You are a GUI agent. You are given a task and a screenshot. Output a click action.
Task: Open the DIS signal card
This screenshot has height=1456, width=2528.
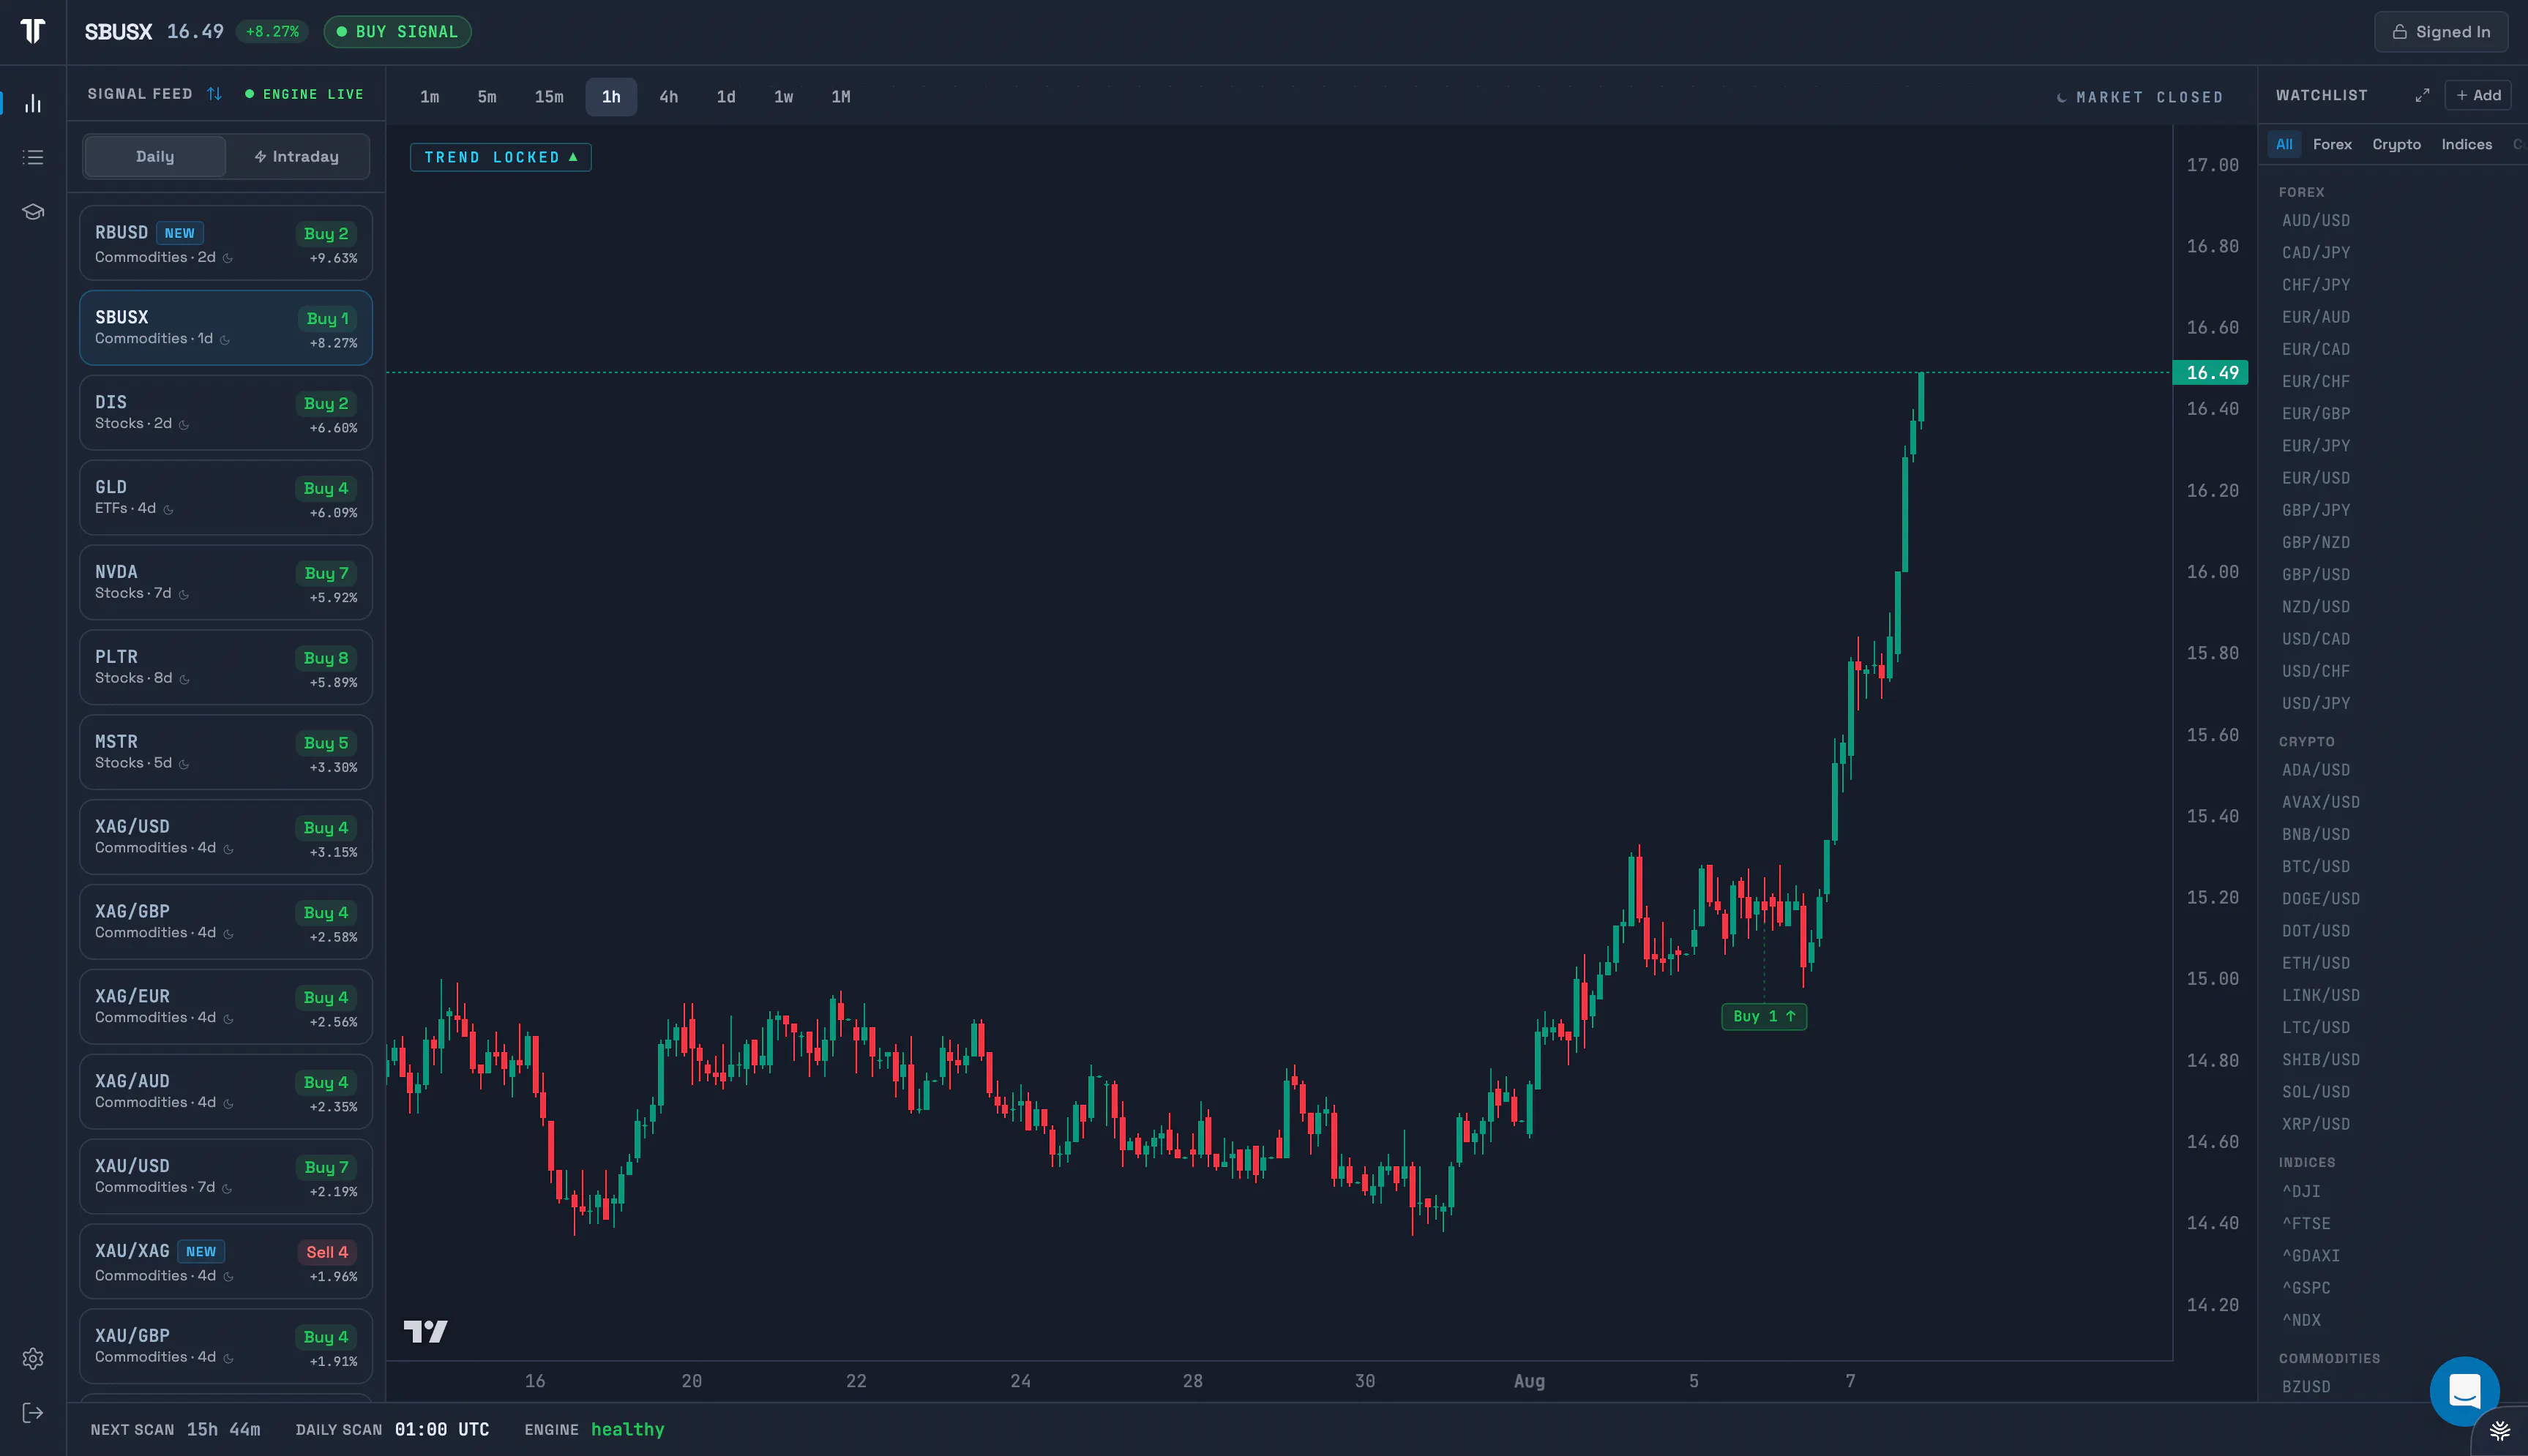[226, 413]
